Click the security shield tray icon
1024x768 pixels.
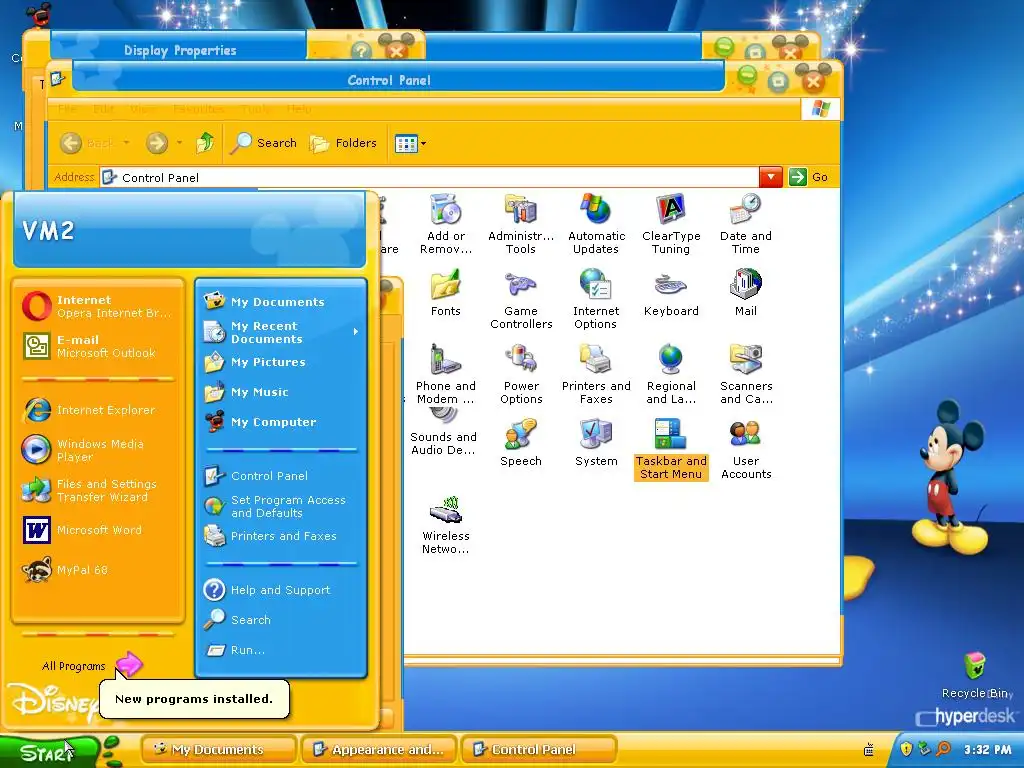[x=906, y=749]
